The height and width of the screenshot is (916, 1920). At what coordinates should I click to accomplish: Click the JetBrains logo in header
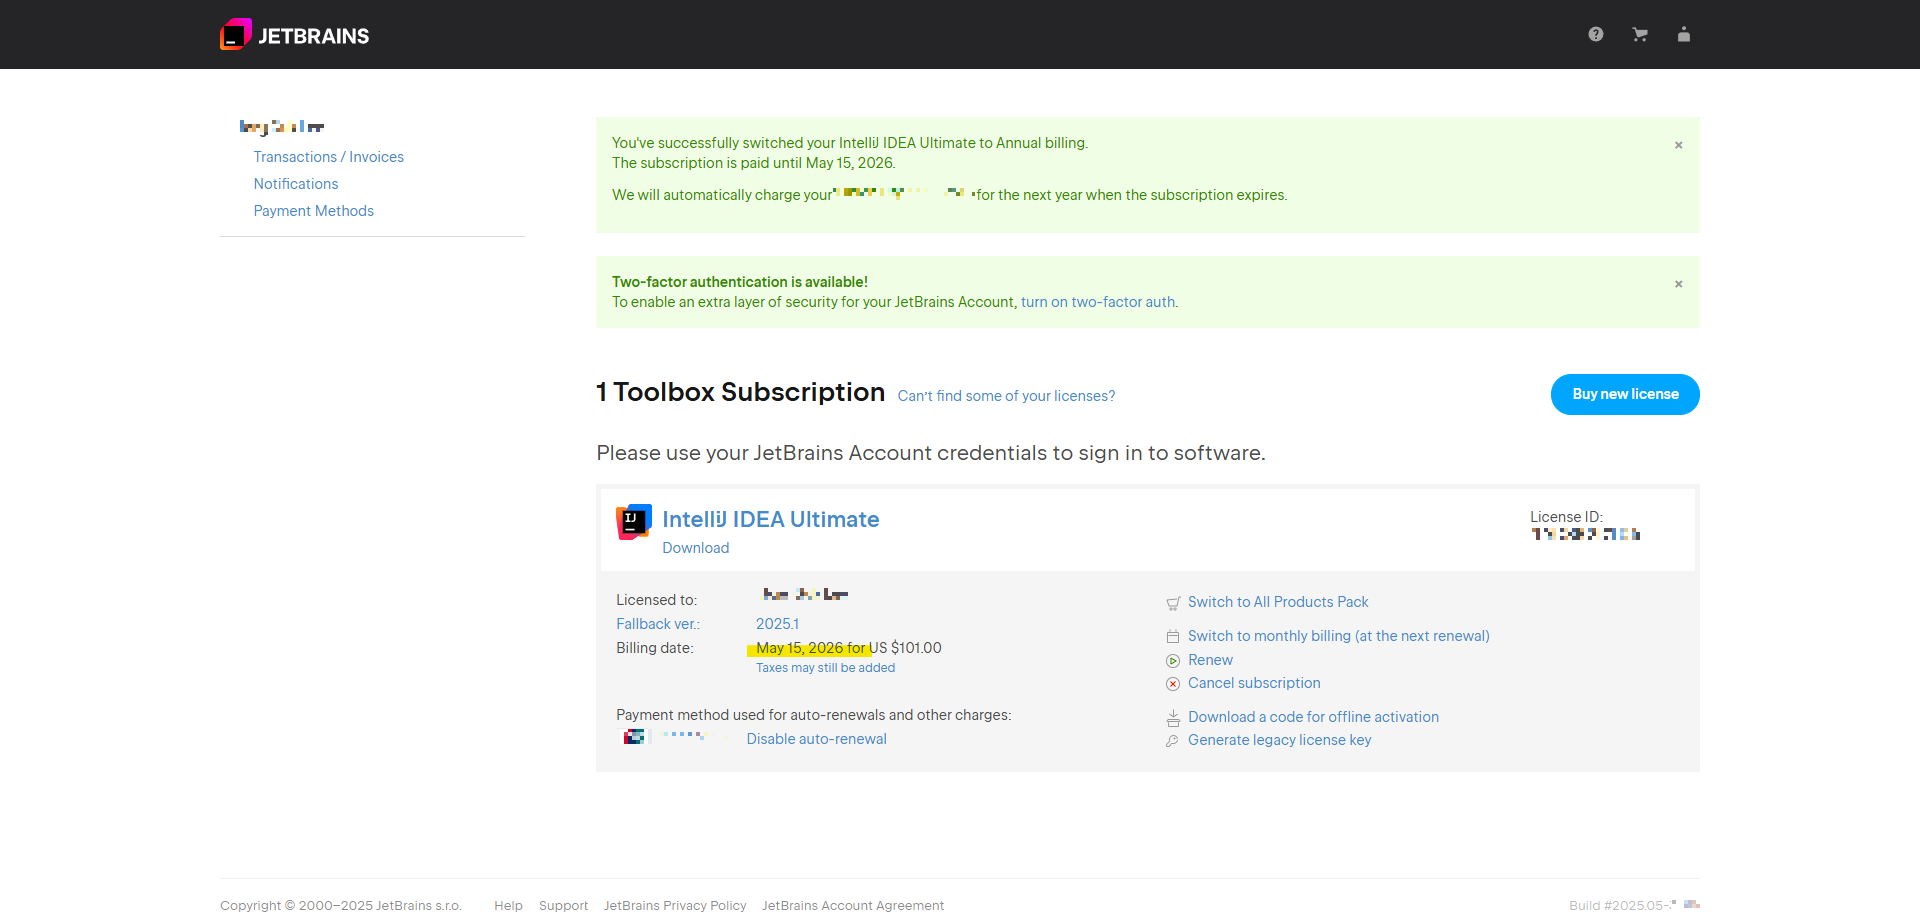(x=295, y=35)
